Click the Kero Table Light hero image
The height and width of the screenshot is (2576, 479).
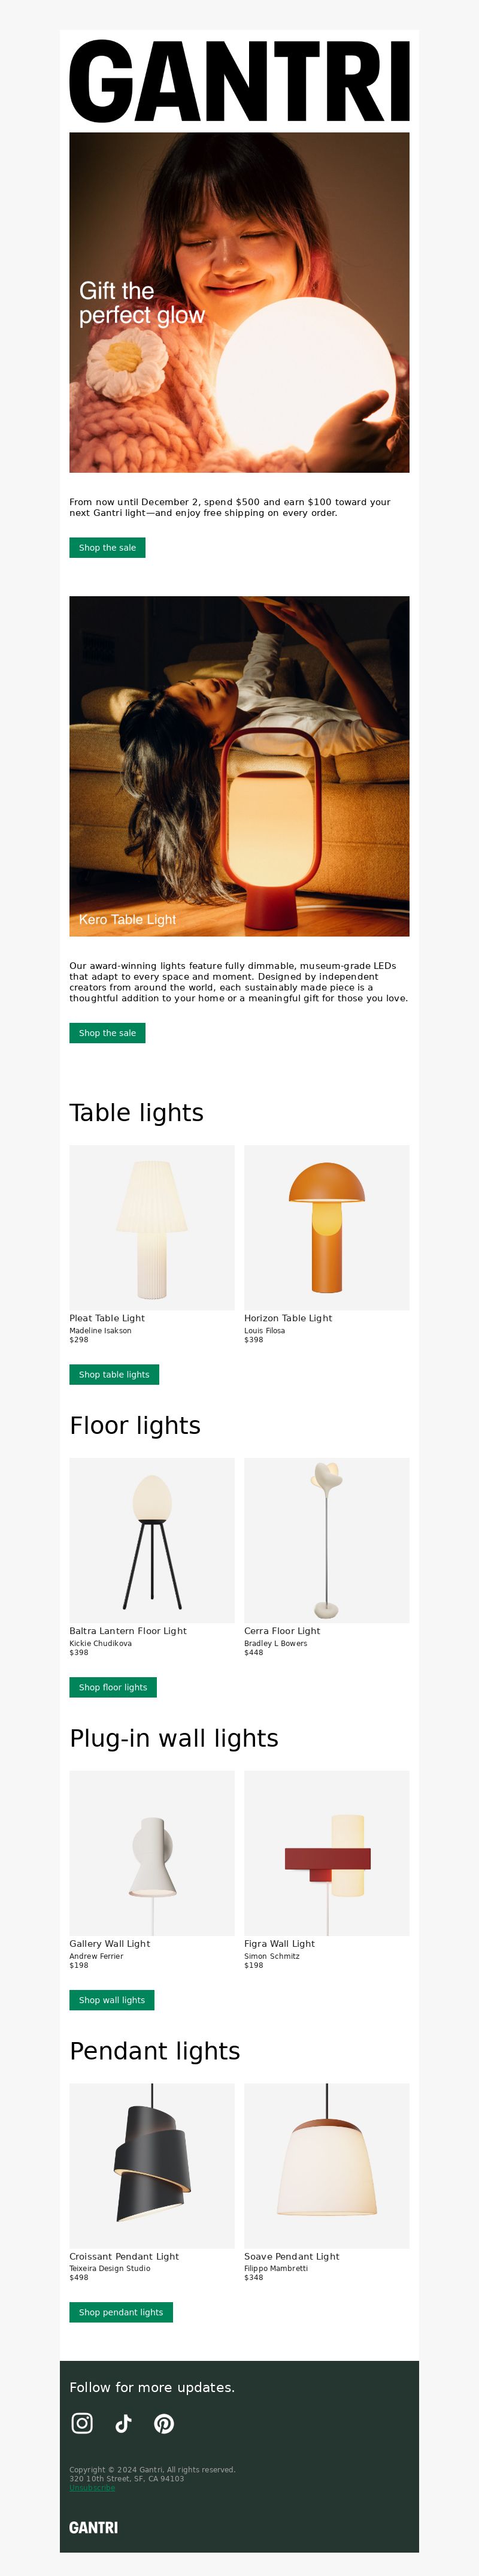[x=239, y=766]
